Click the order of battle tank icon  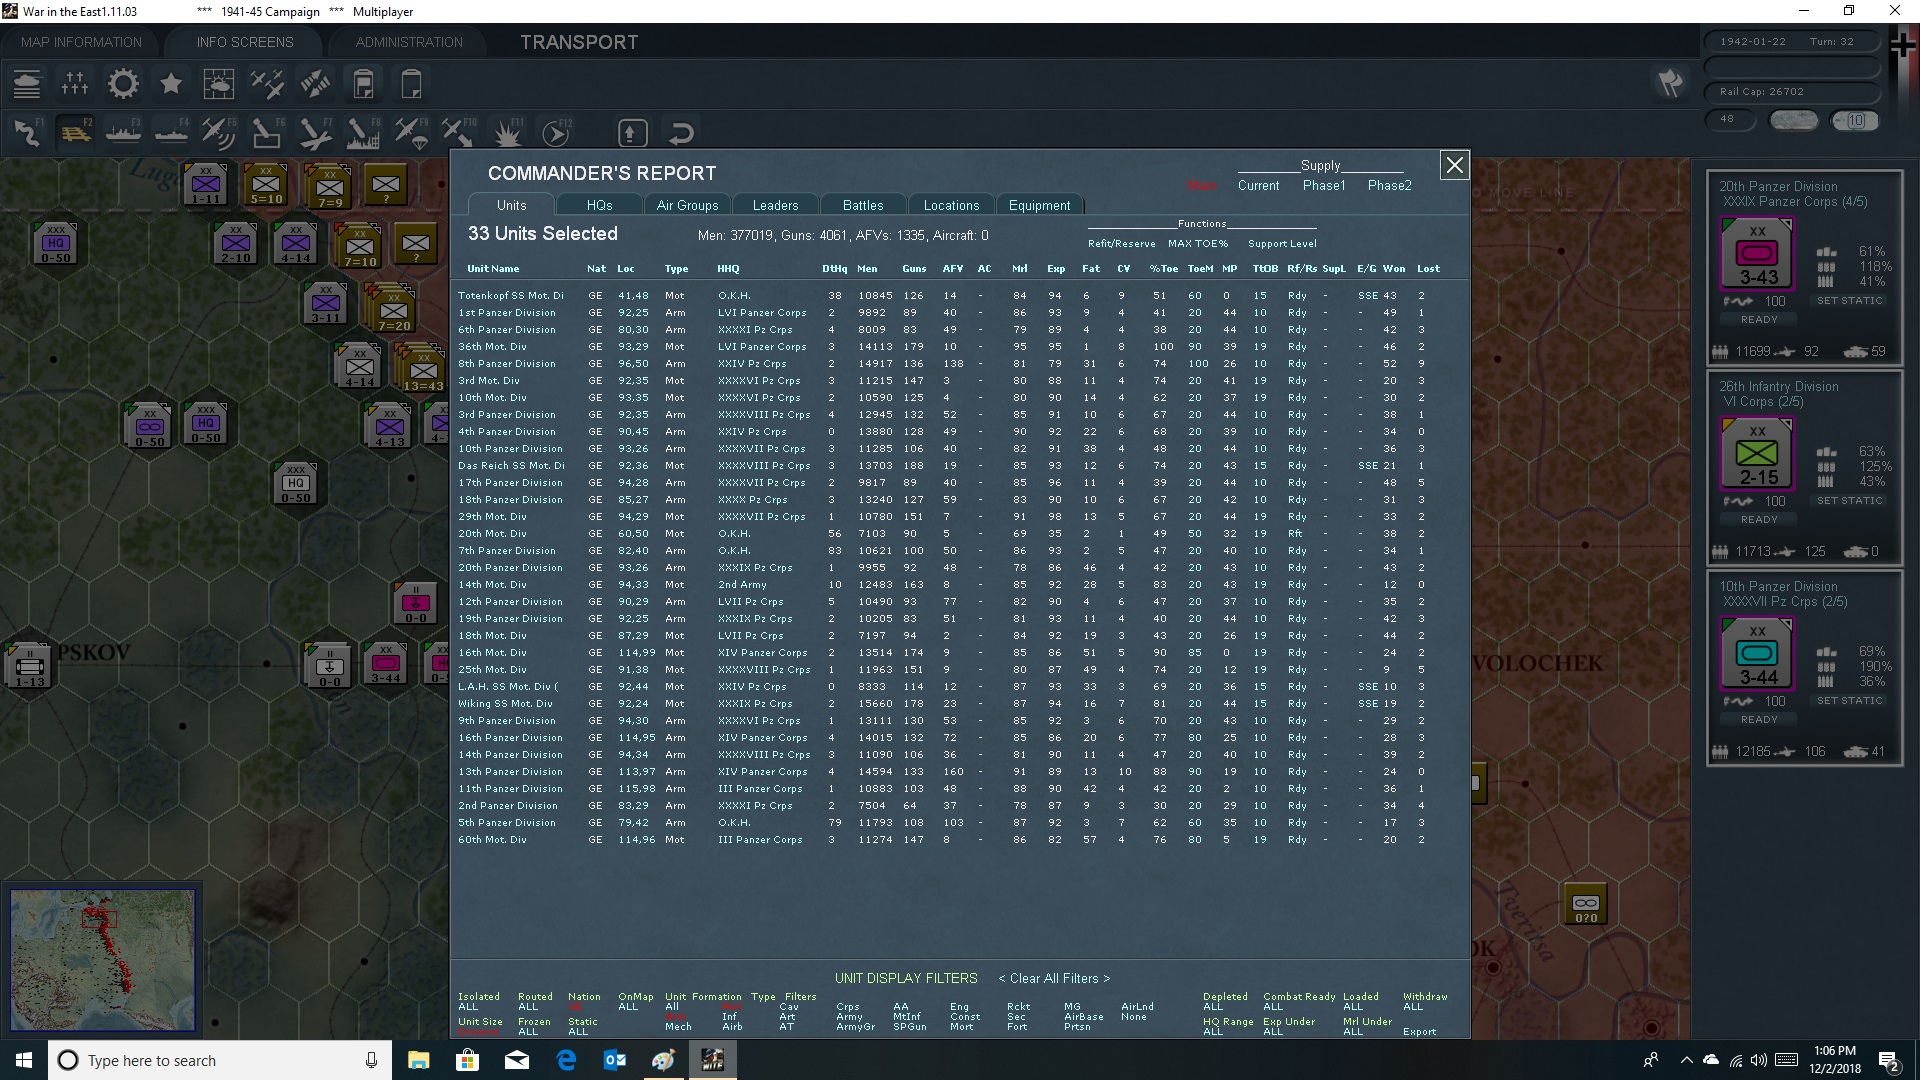pyautogui.click(x=27, y=84)
